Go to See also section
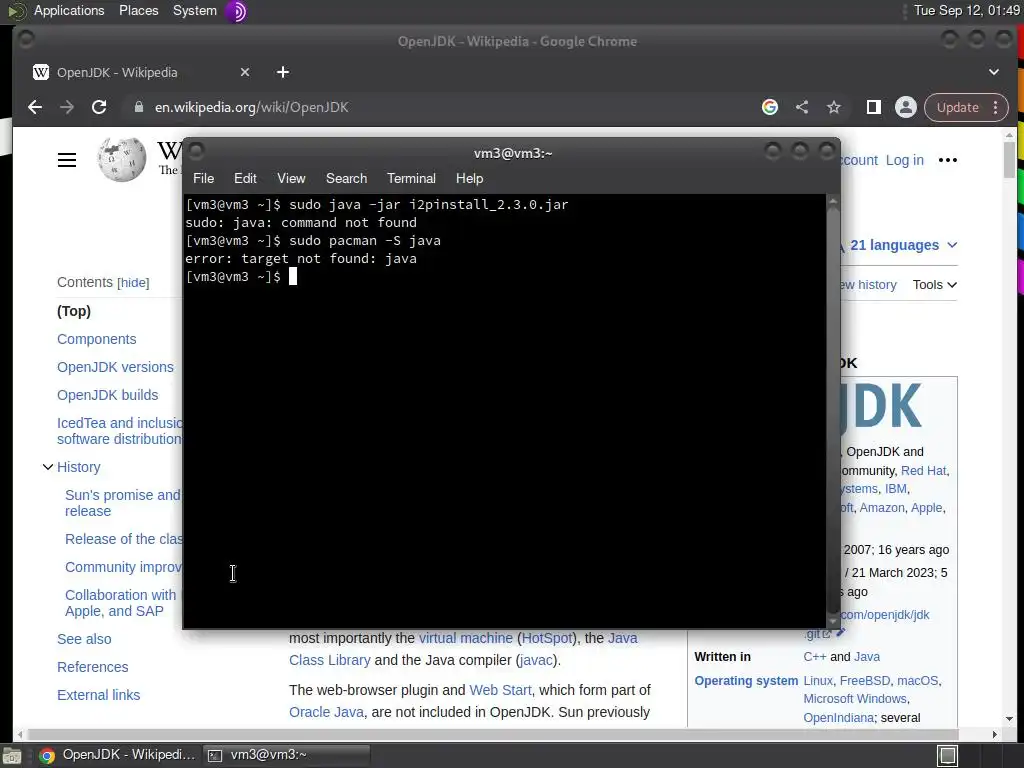This screenshot has width=1024, height=768. click(x=84, y=639)
